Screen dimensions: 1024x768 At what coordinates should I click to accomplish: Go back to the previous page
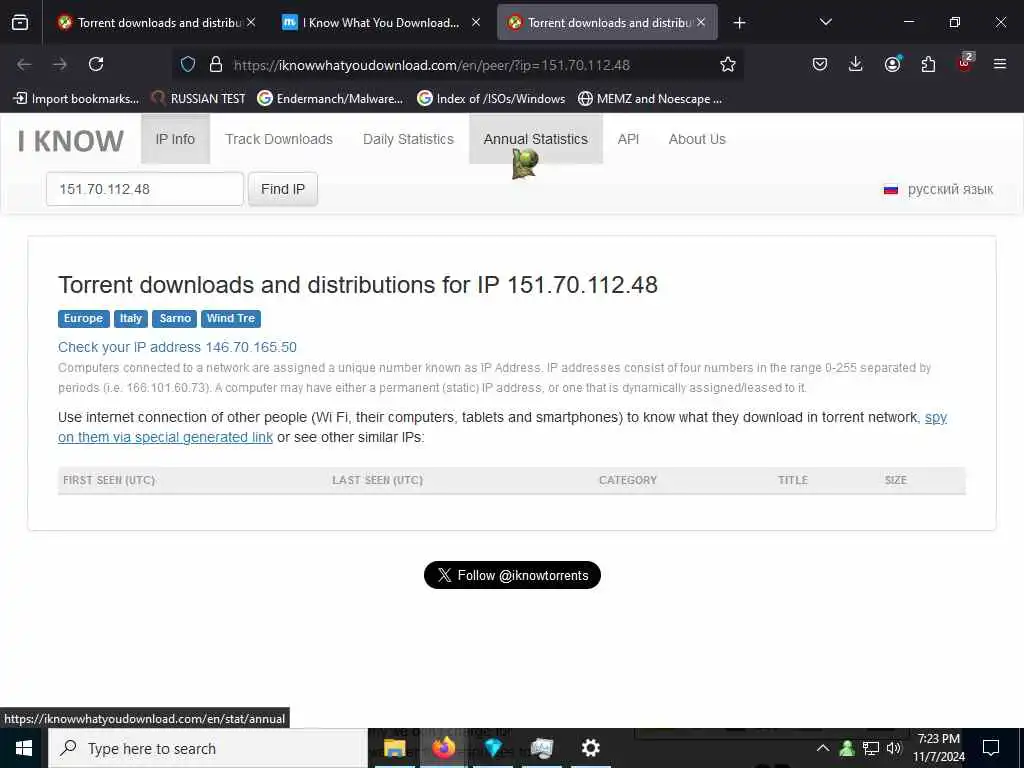click(24, 64)
